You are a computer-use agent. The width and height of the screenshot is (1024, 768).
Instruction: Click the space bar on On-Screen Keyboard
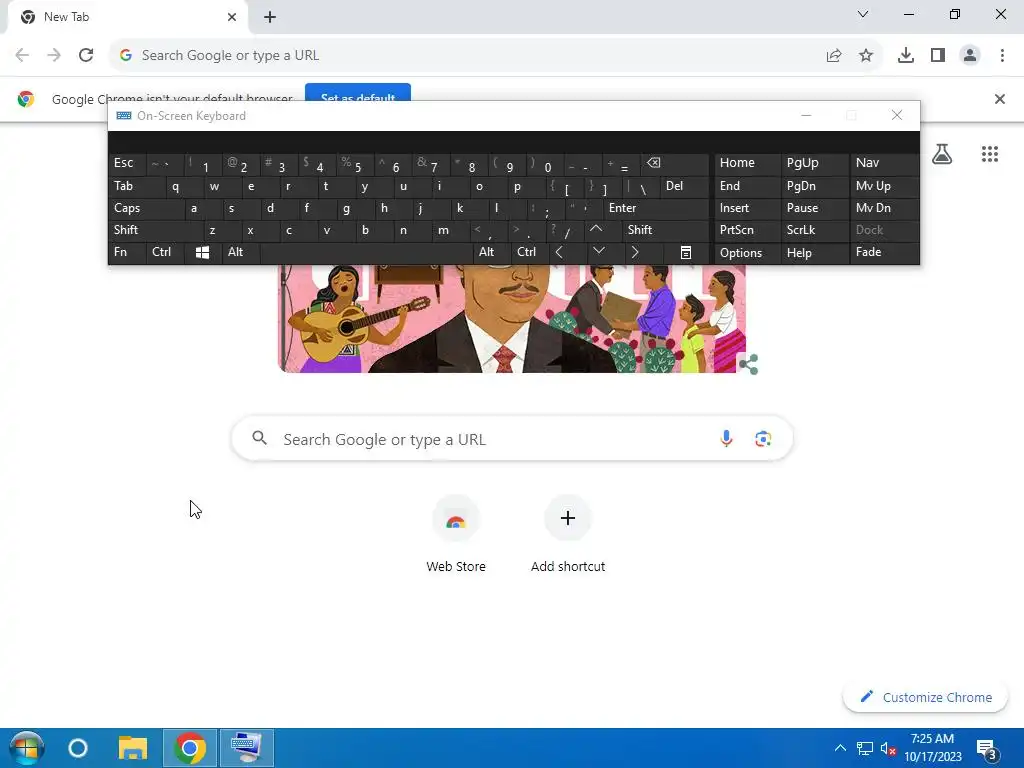pos(366,252)
